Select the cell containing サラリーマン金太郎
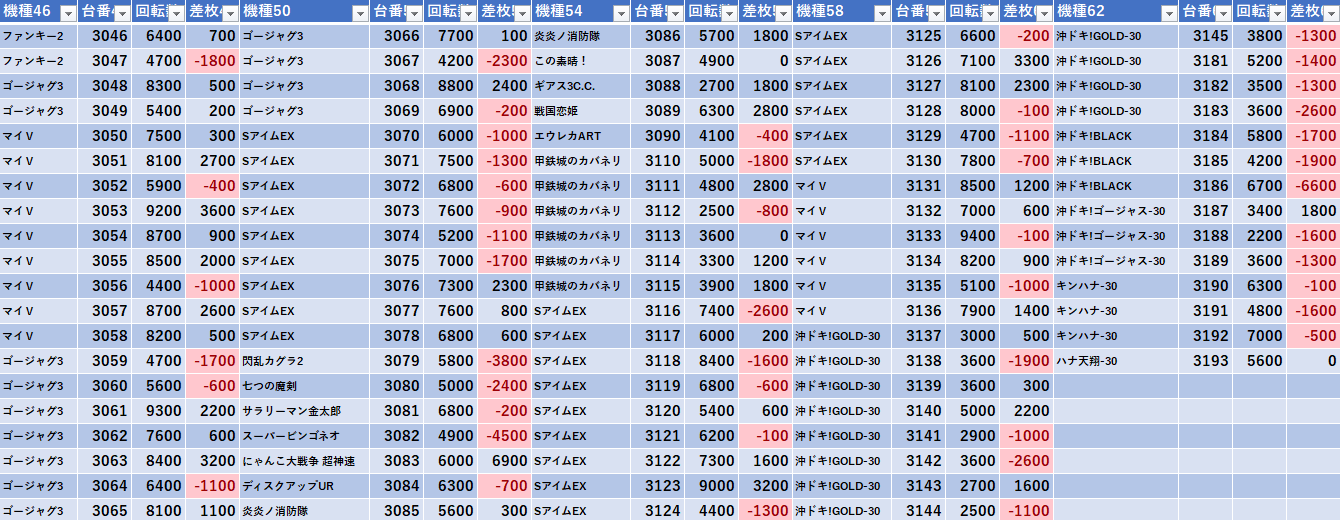 [x=304, y=411]
